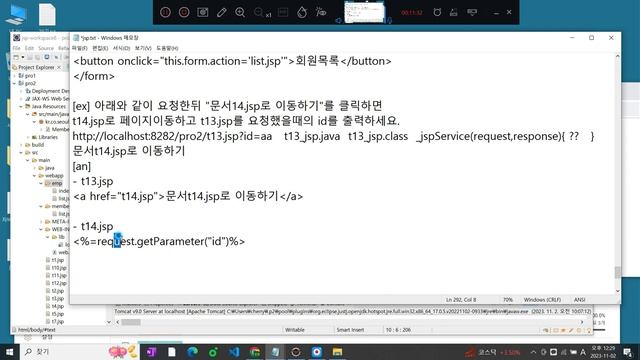The image size is (640, 360).
Task: Select t2.jsp in Project Explorer
Action: 55,291
